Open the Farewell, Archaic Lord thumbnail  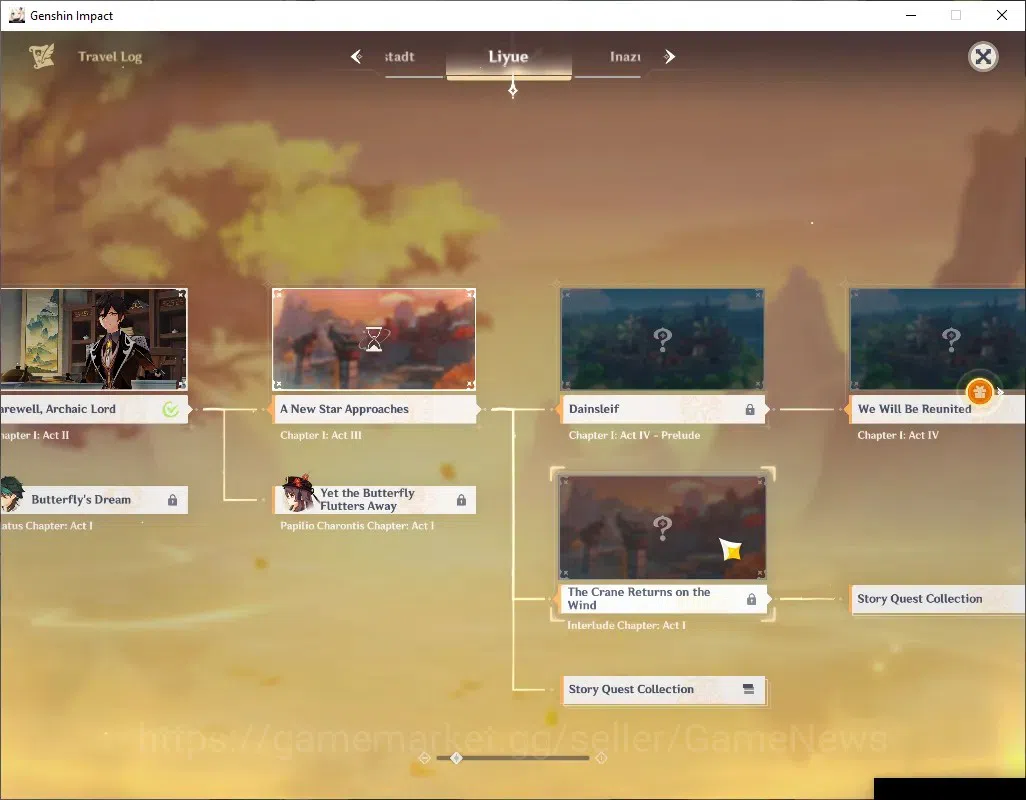tap(94, 339)
